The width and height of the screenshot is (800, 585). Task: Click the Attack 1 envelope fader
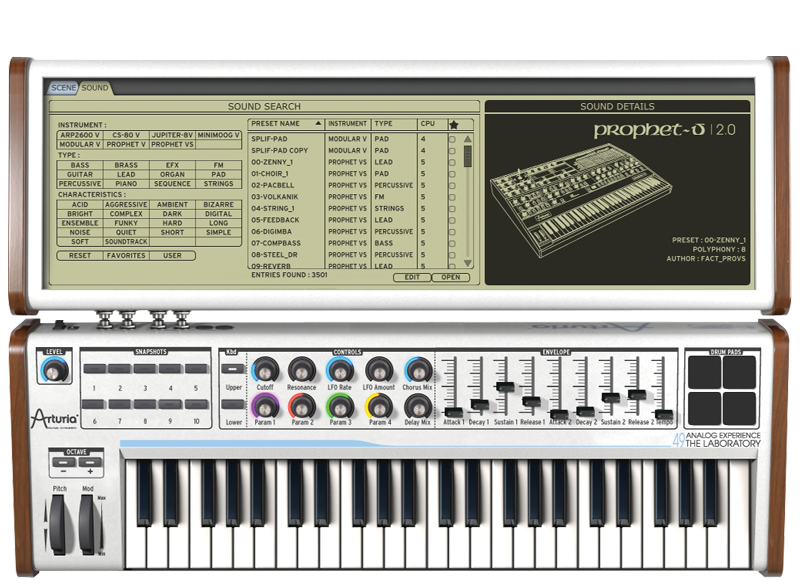coord(453,412)
